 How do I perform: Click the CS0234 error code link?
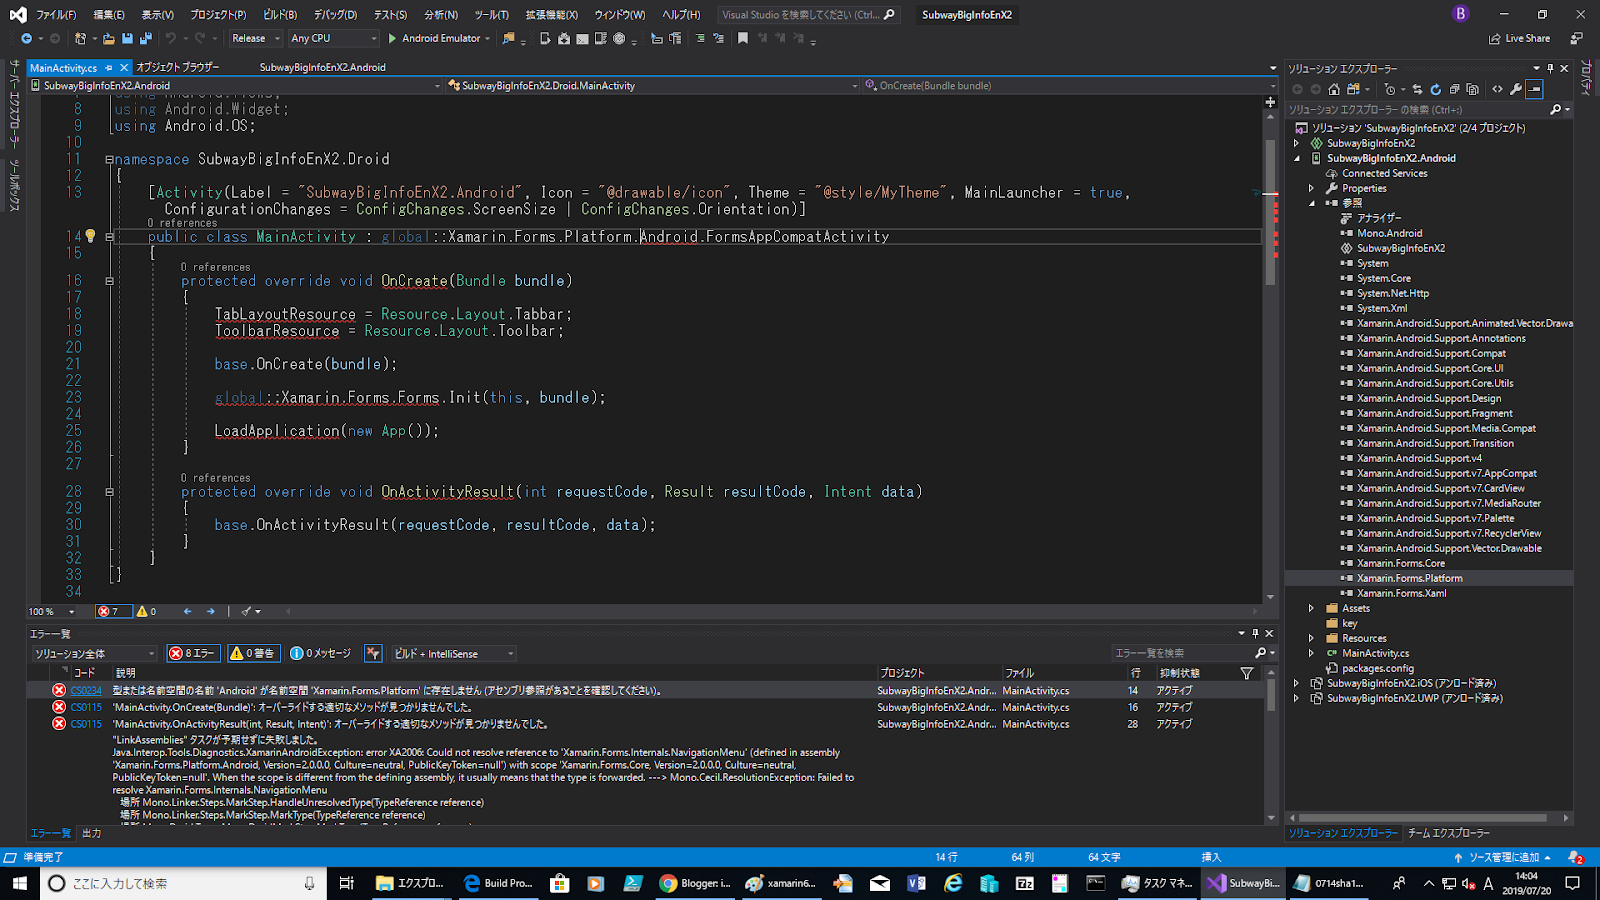click(x=86, y=690)
